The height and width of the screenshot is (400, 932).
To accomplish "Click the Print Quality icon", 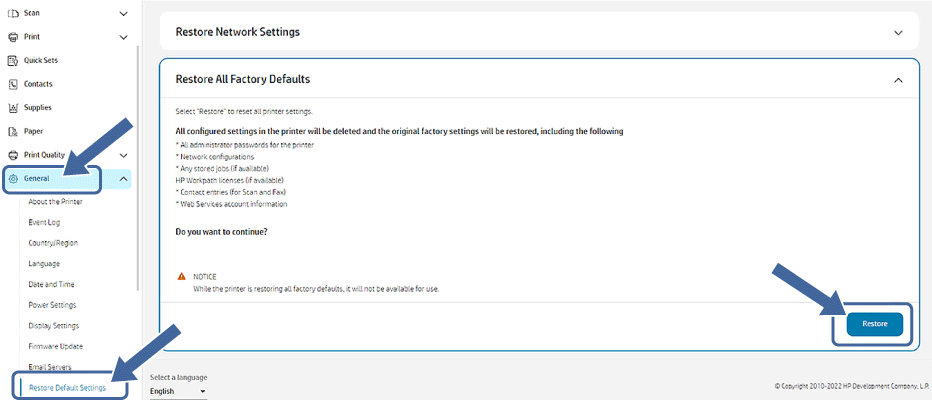I will click(13, 156).
